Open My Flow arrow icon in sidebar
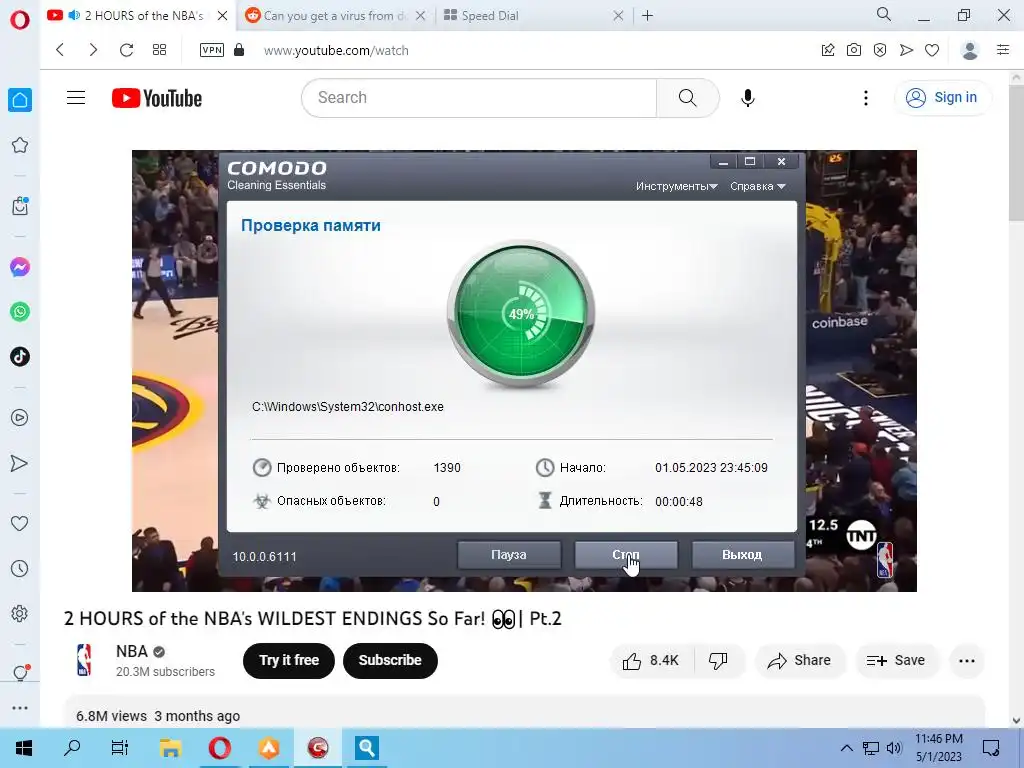This screenshot has width=1024, height=768. pos(20,463)
